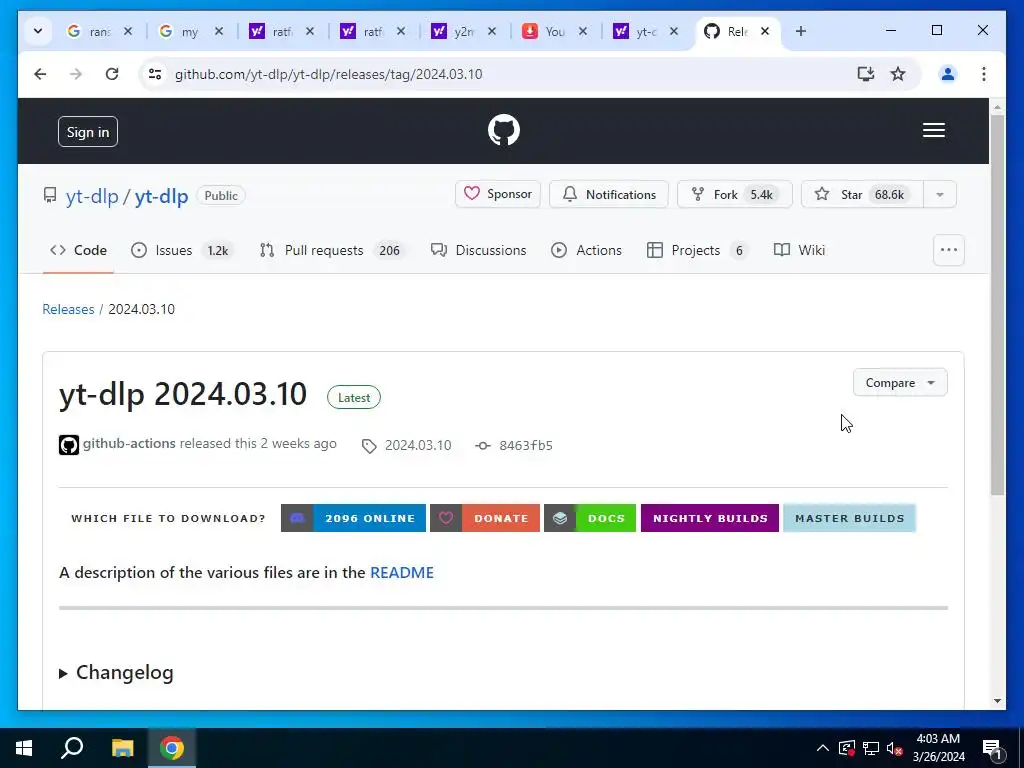Open Notifications bell button
The height and width of the screenshot is (768, 1024).
coord(609,194)
